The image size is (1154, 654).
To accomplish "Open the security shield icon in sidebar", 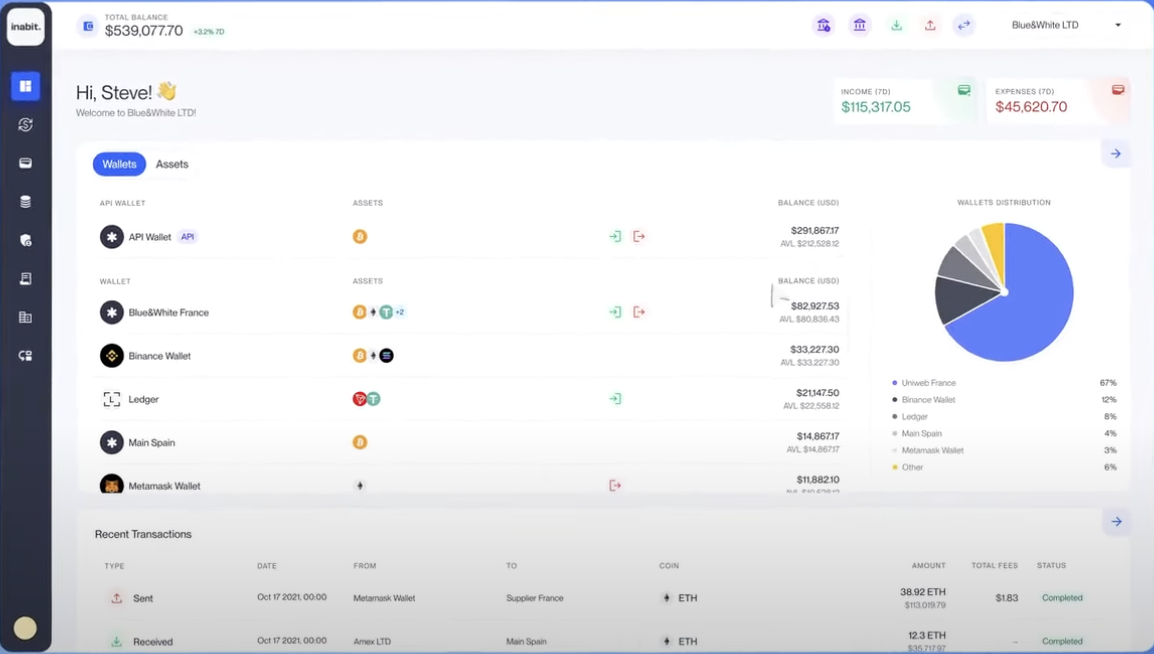I will click(25, 239).
